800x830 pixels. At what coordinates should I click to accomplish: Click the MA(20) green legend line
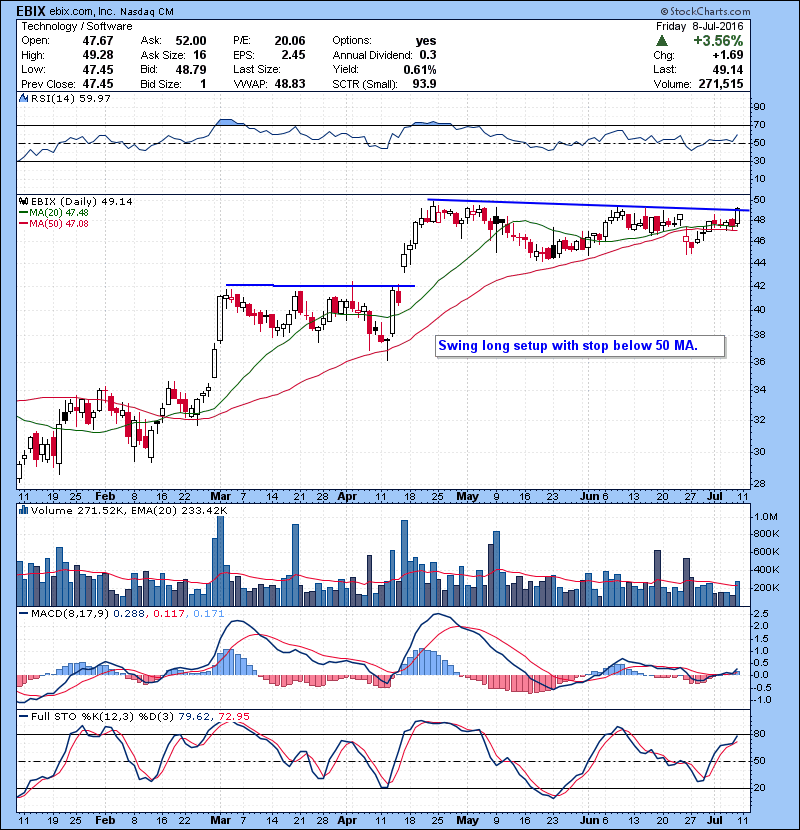coord(23,213)
